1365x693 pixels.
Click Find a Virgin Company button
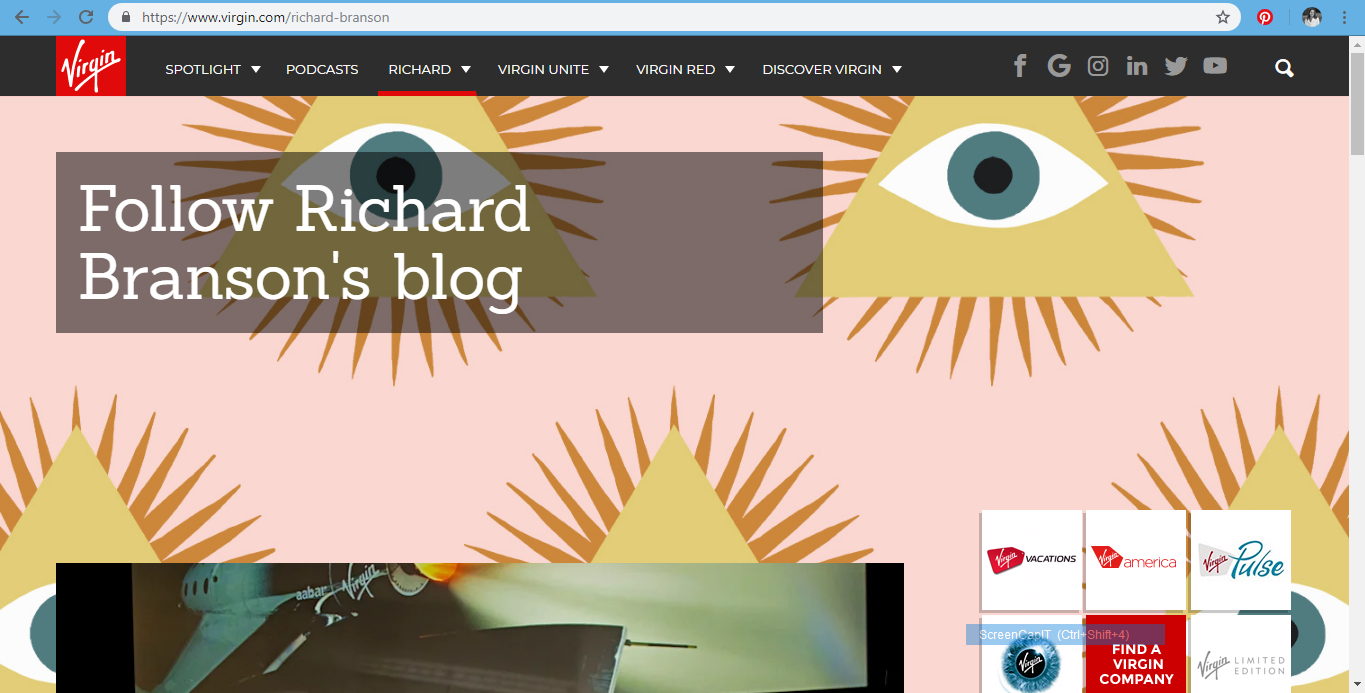[1136, 654]
